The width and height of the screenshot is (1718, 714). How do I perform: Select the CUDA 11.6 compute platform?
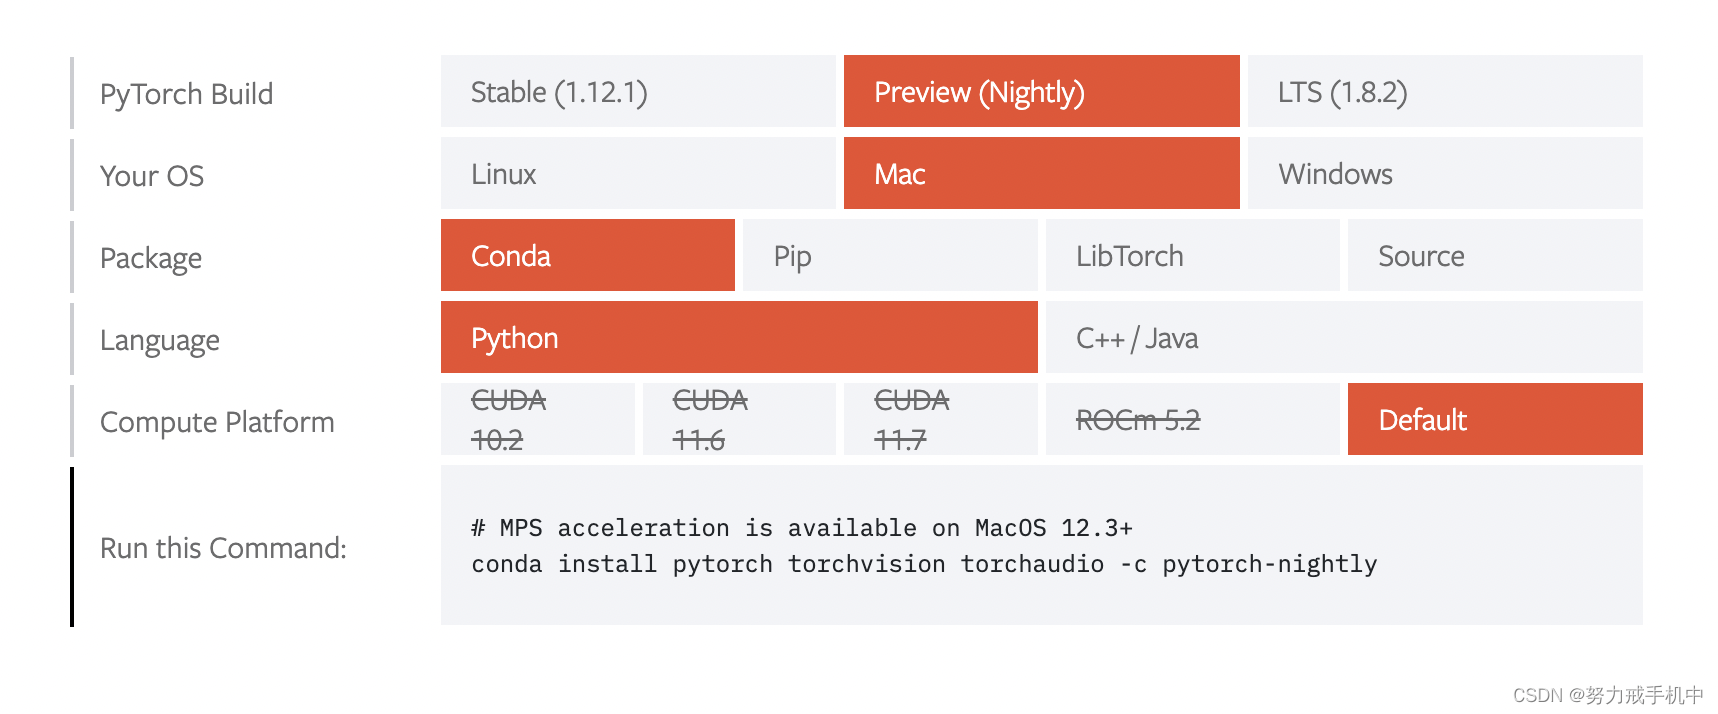pos(738,419)
